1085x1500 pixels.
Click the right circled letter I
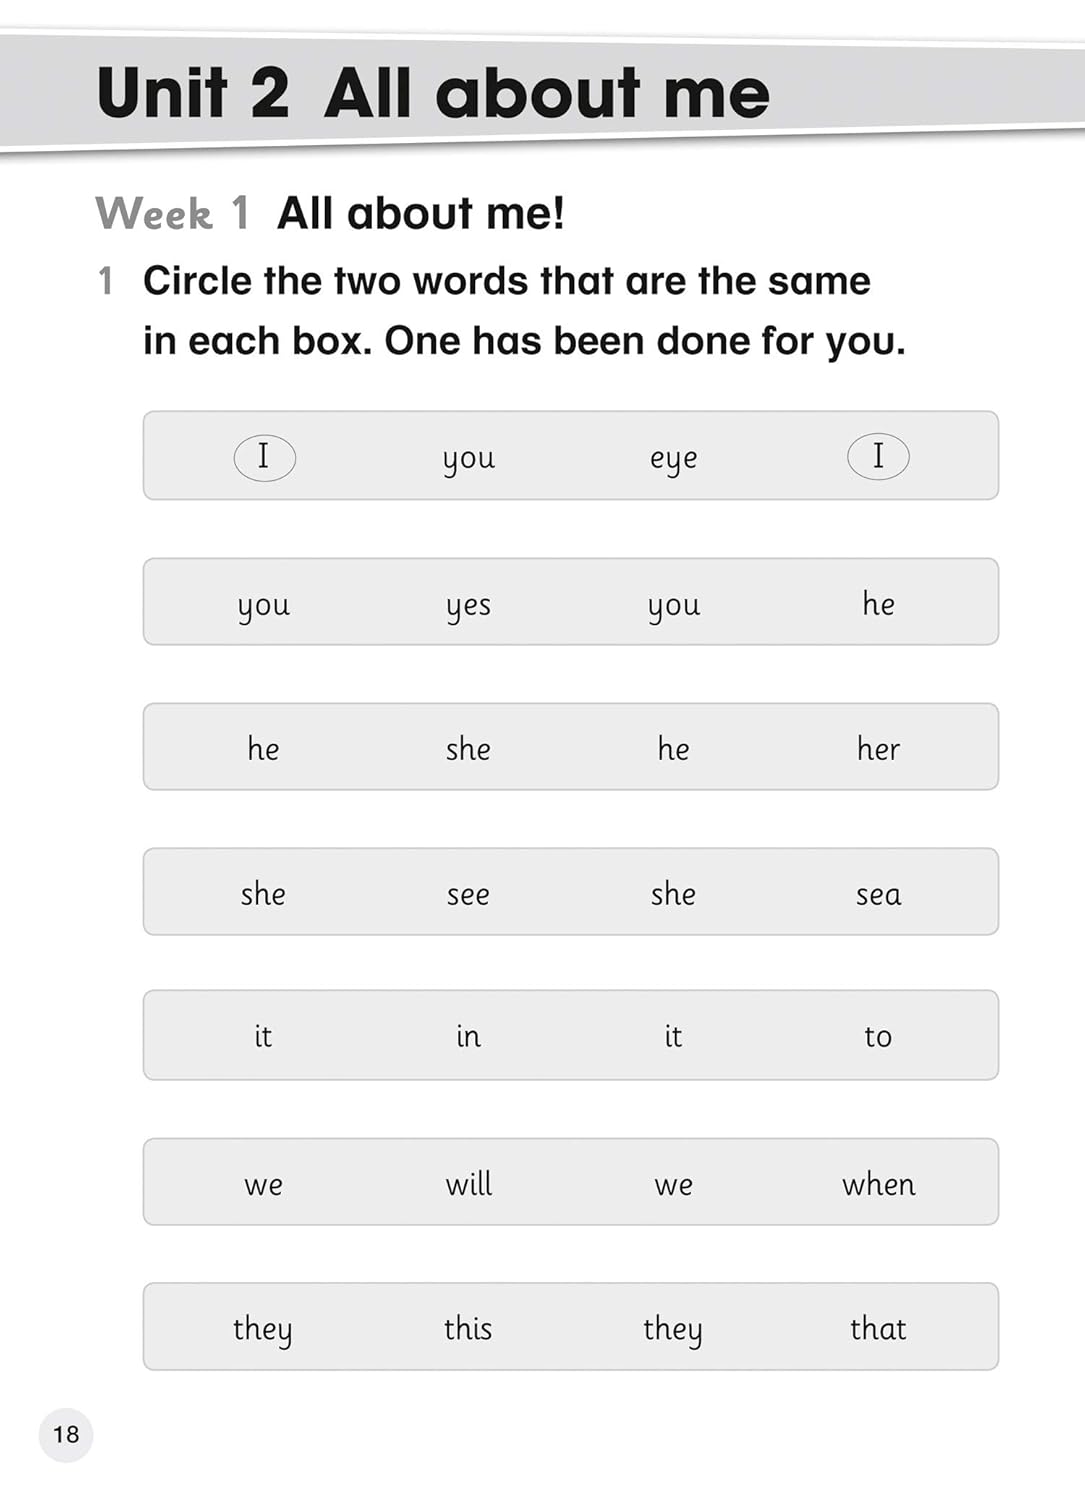point(878,457)
